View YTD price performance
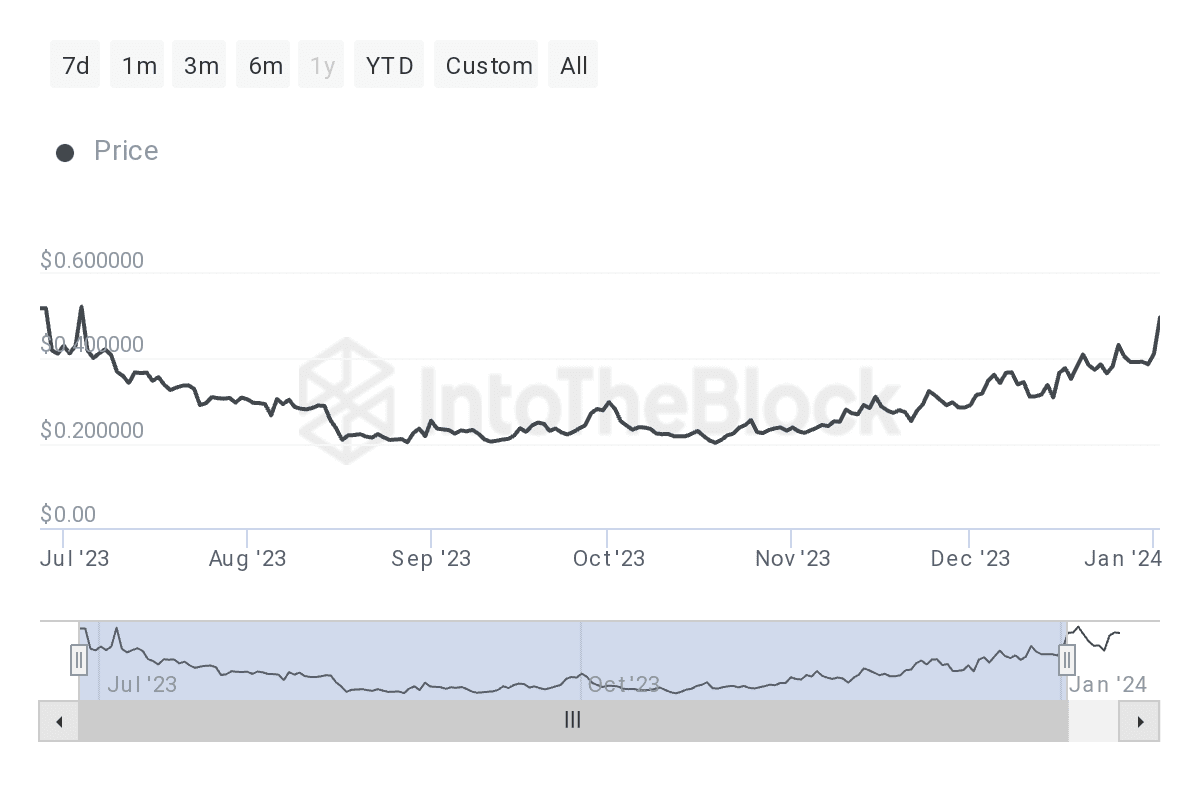 point(388,64)
